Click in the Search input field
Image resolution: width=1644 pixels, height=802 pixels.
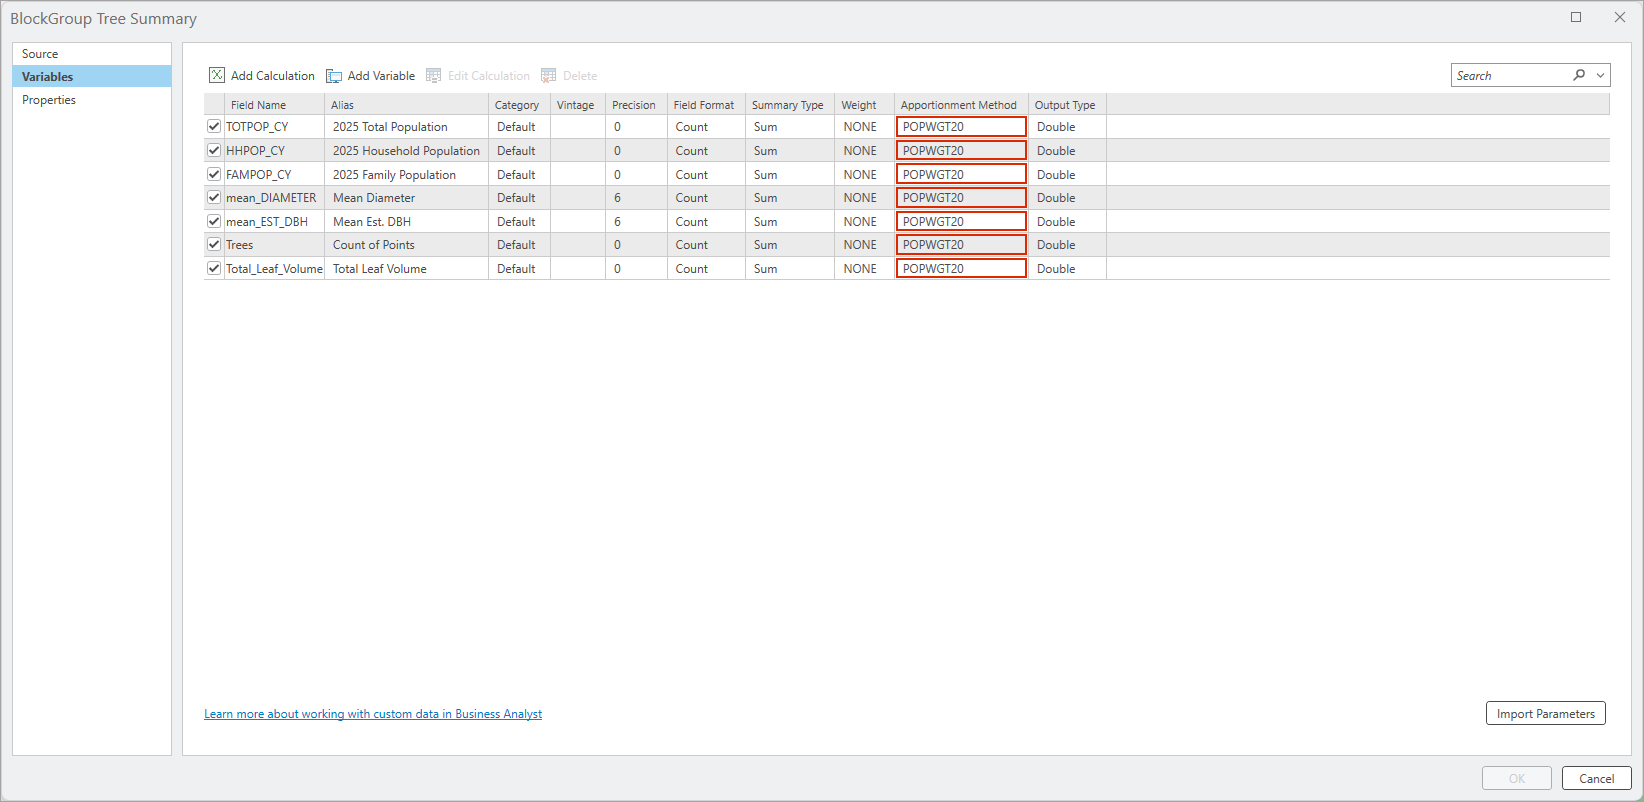coord(1510,76)
